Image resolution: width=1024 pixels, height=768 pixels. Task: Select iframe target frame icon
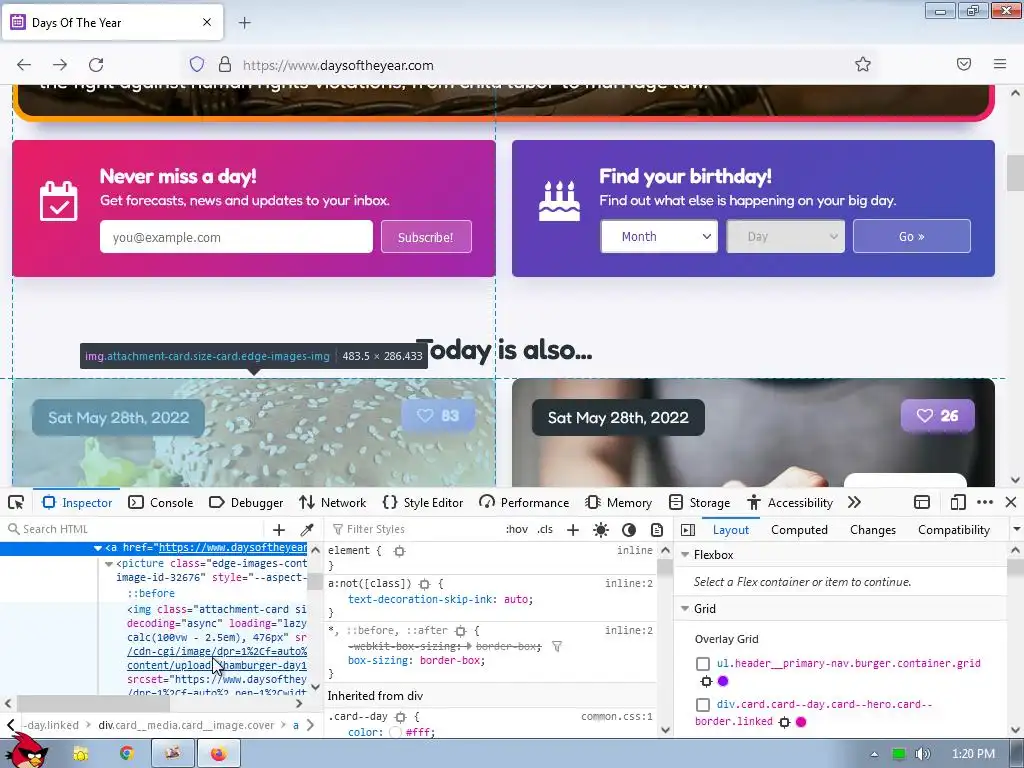coord(921,502)
